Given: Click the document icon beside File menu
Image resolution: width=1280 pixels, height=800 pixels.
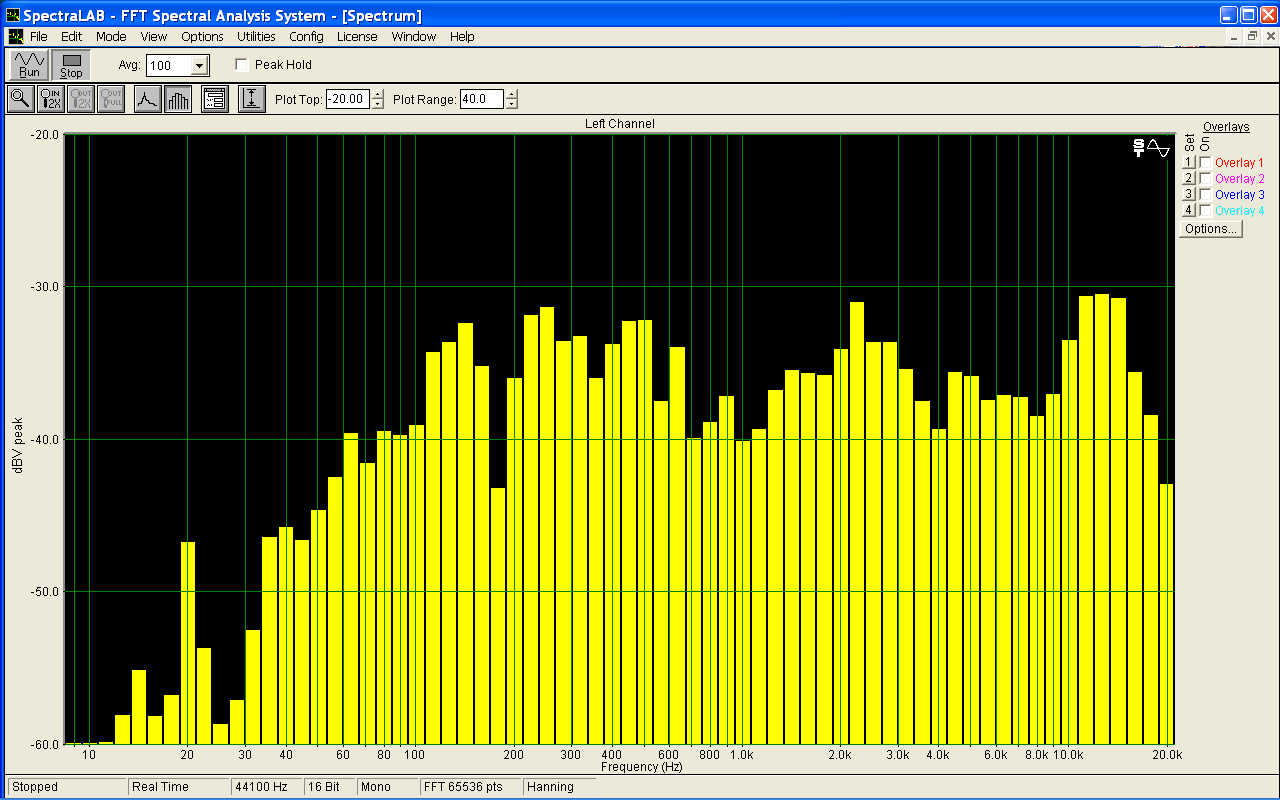Looking at the screenshot, I should point(15,36).
